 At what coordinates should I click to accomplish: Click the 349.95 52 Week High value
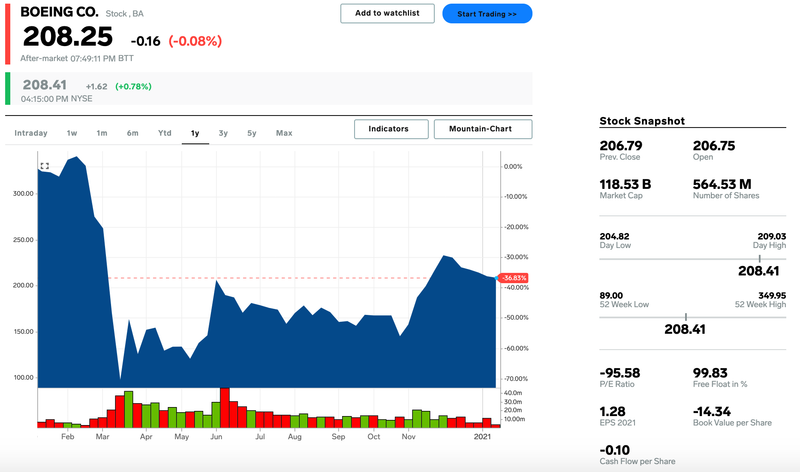pos(771,295)
